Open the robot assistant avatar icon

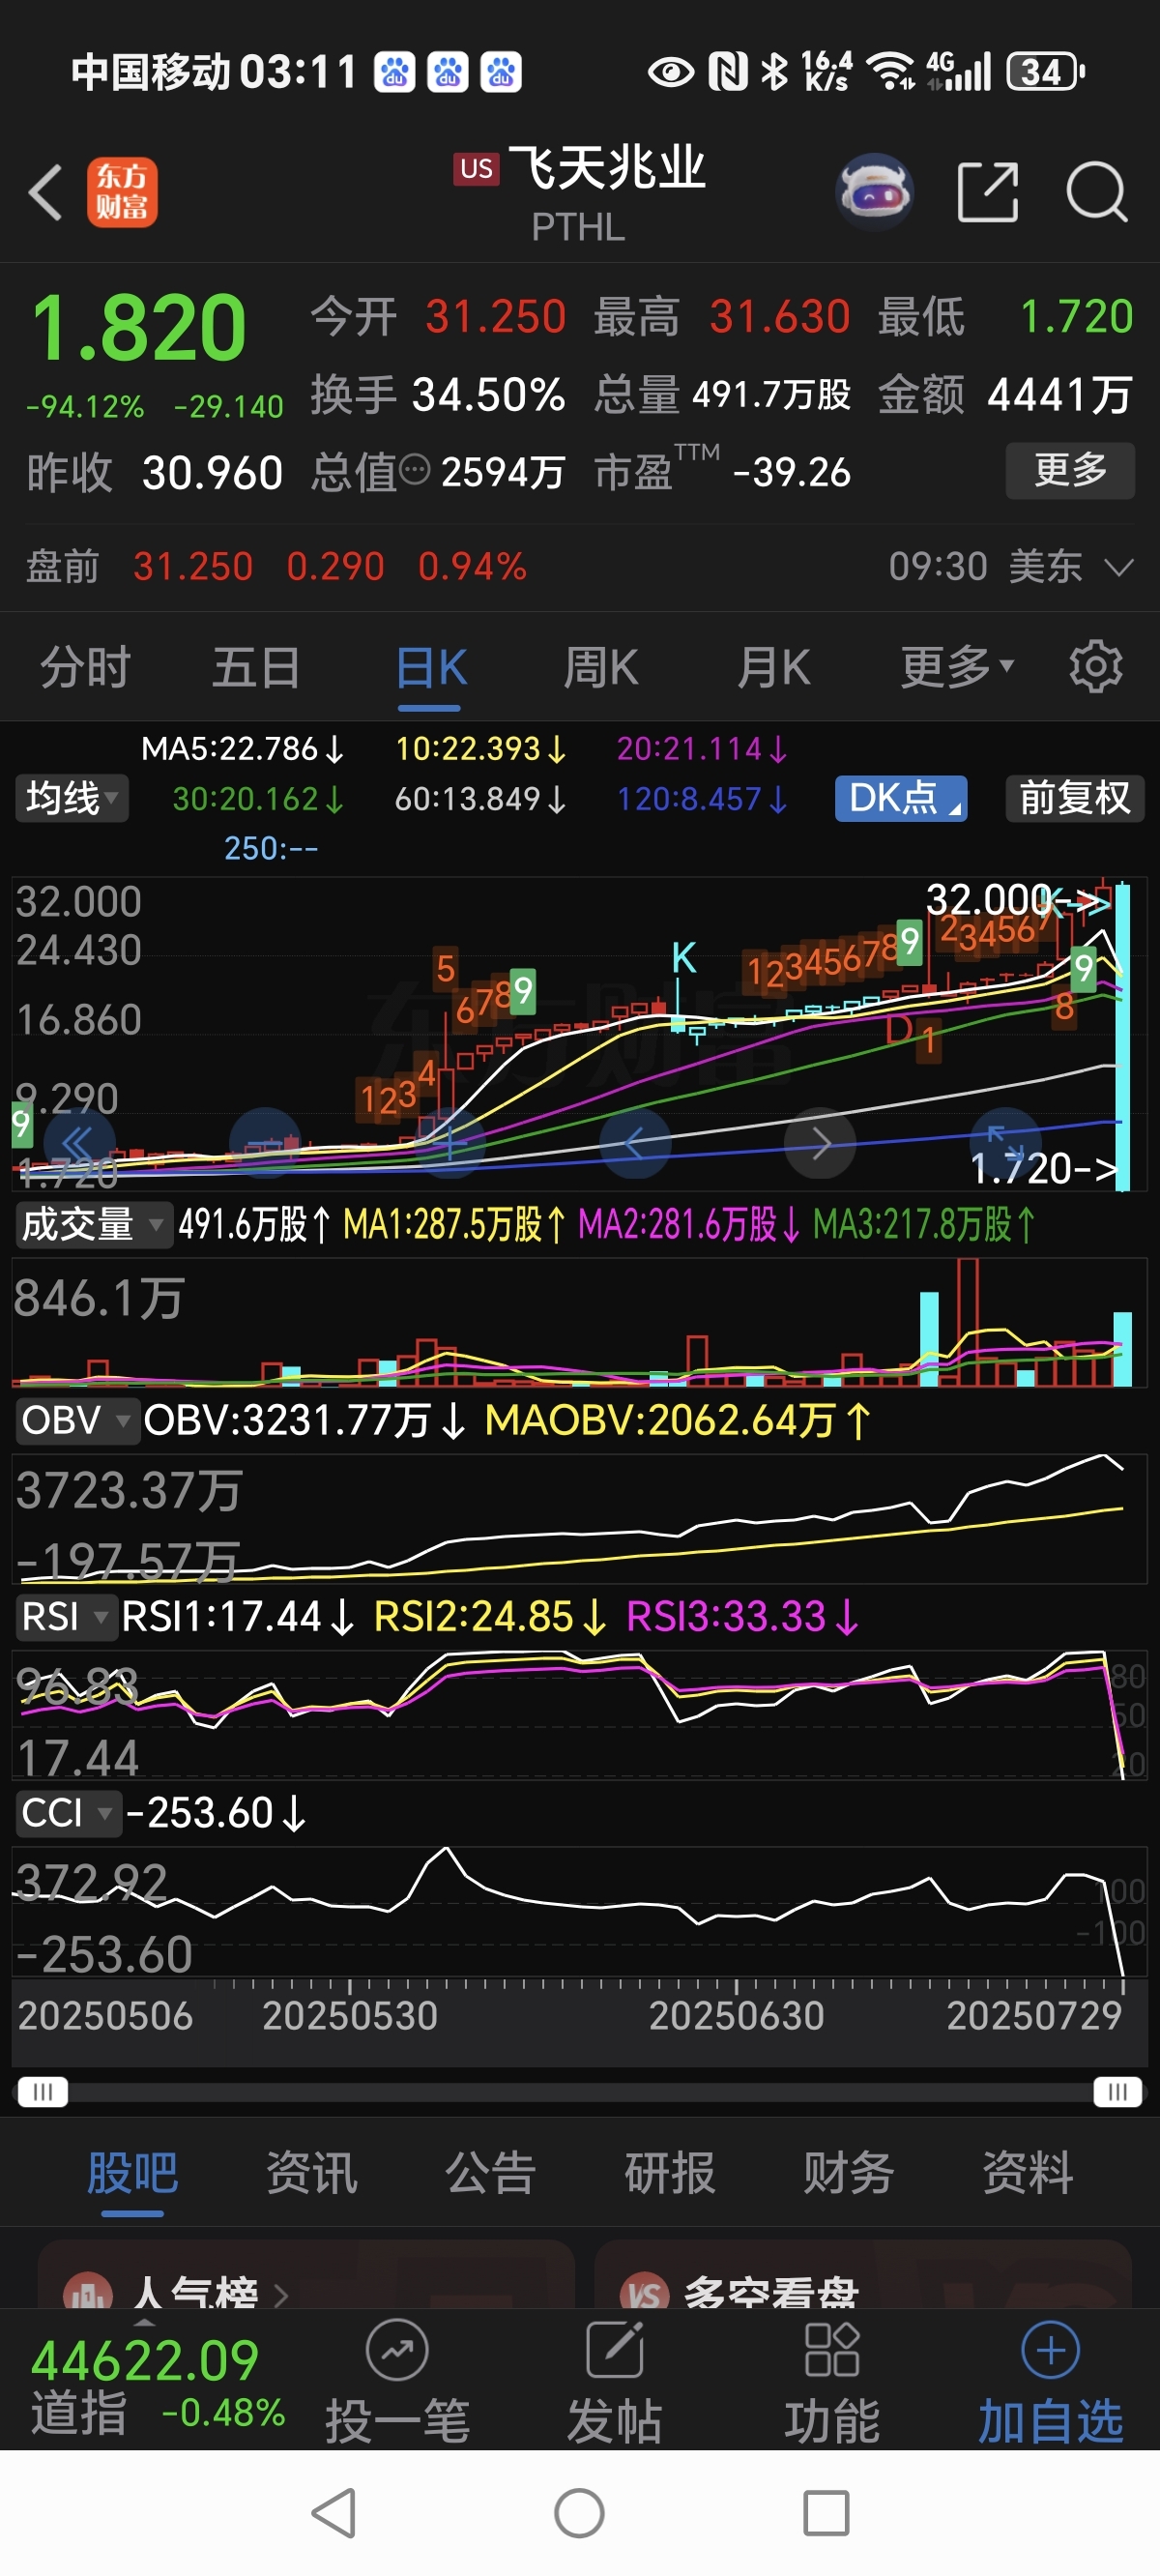(874, 191)
